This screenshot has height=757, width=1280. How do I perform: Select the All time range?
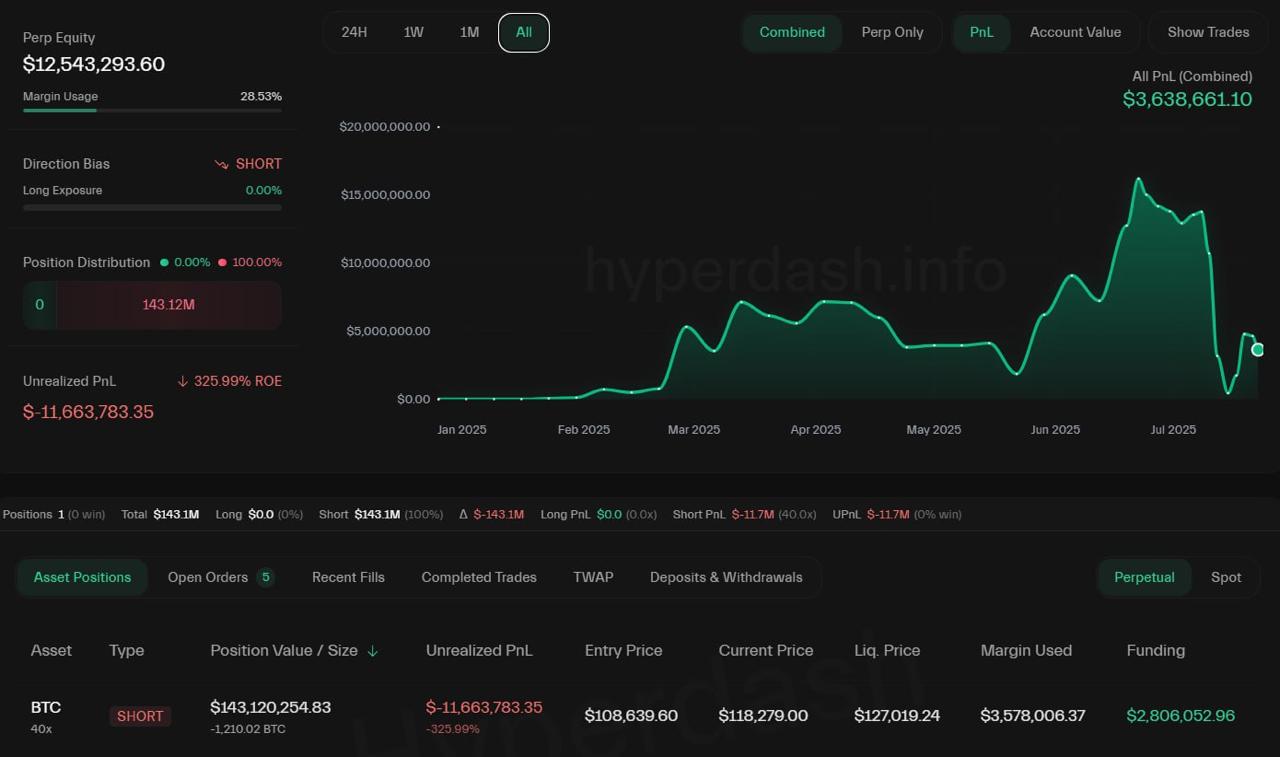[524, 32]
